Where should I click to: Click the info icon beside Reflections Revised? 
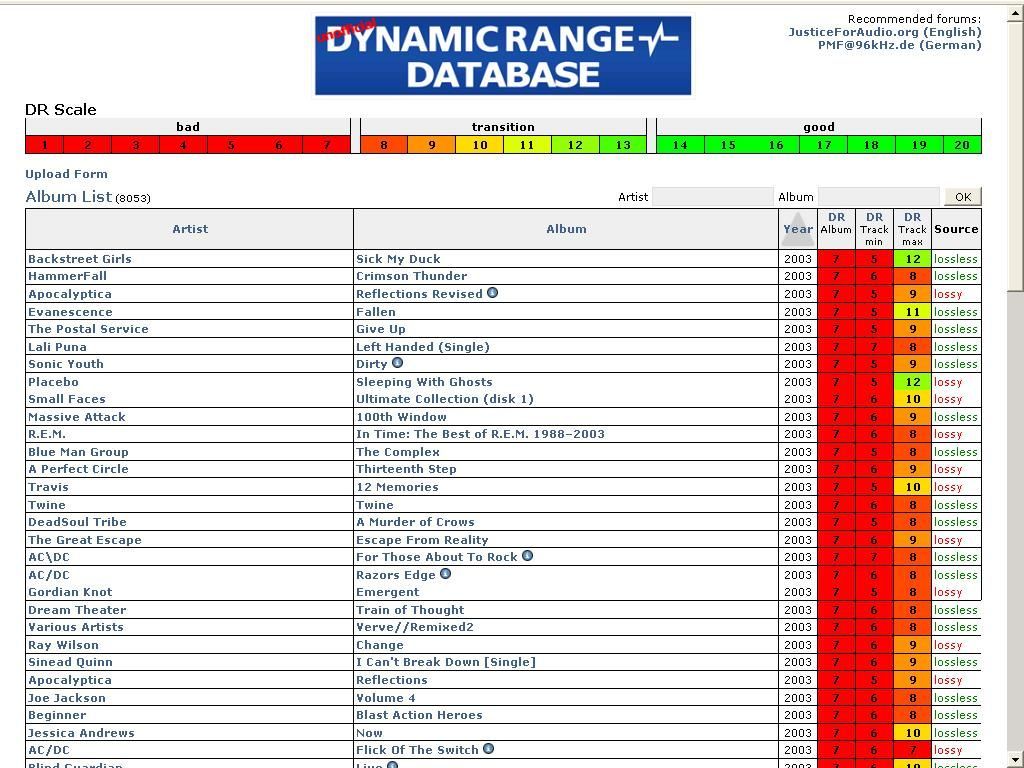point(492,293)
